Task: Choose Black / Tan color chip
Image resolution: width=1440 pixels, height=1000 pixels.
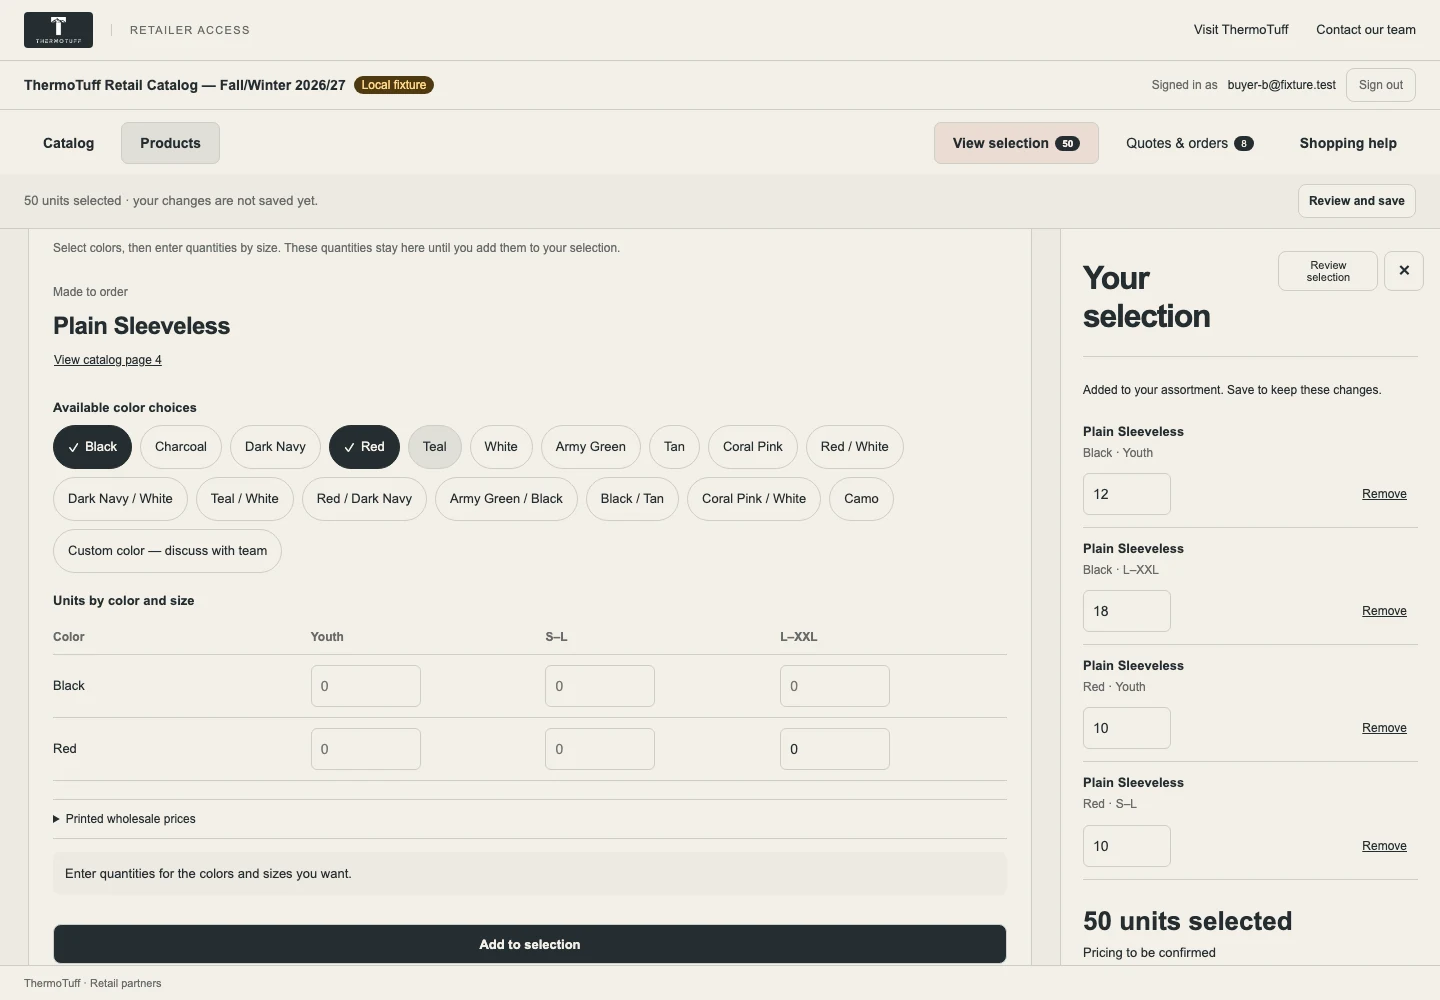Action: (632, 499)
